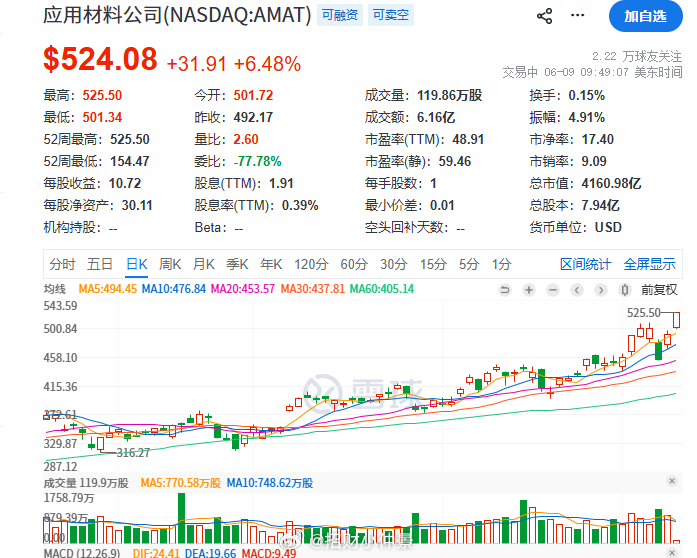
Task: Switch to the 5分 chart tab
Action: point(469,264)
